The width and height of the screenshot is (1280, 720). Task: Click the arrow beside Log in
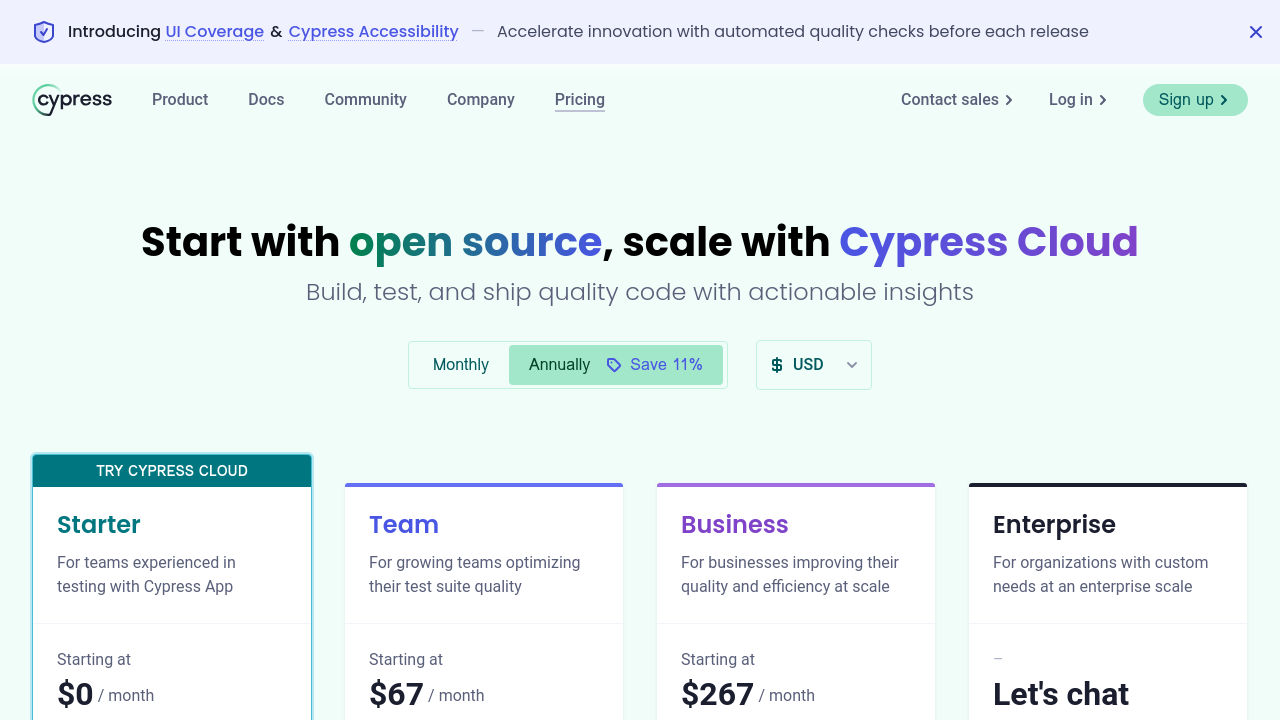tap(1103, 100)
